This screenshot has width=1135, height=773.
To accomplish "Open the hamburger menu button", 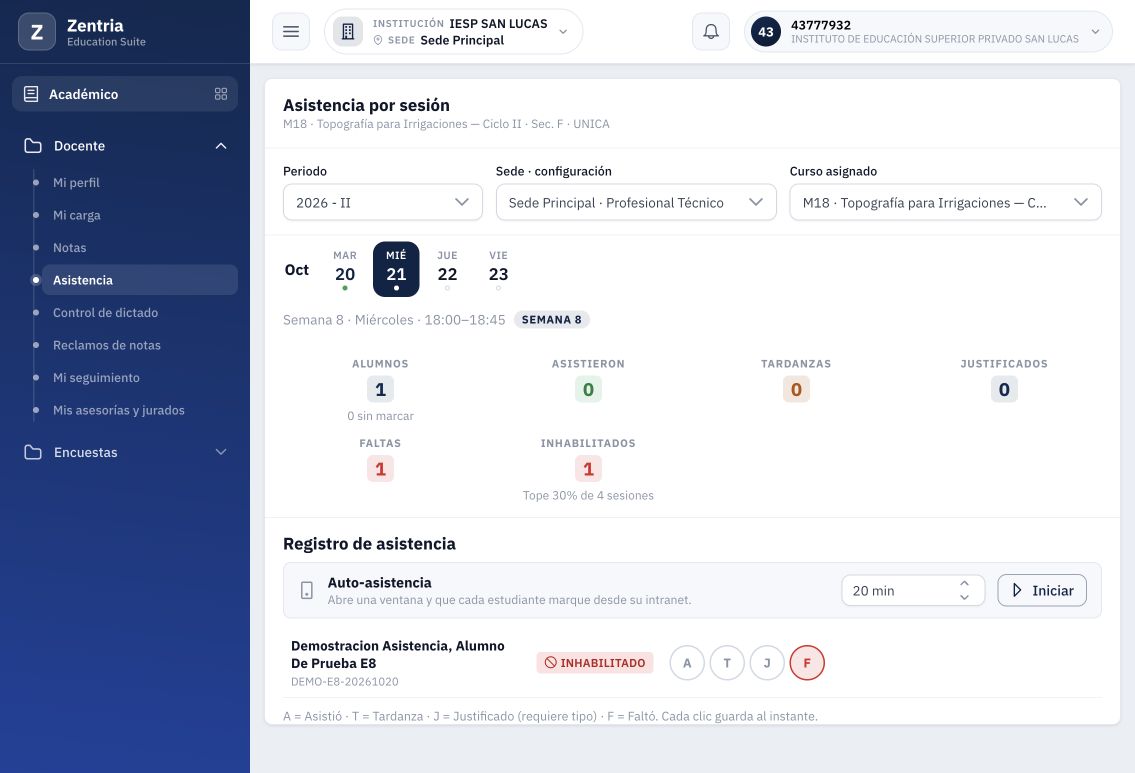I will [291, 32].
